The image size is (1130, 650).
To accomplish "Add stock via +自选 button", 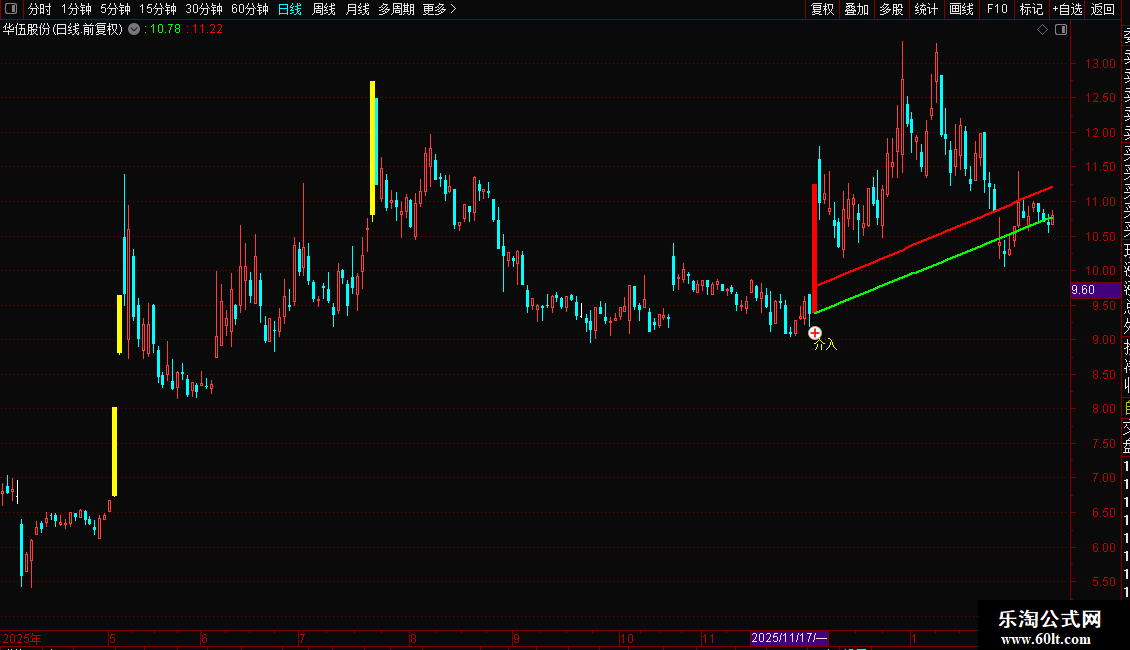I will (x=1067, y=9).
